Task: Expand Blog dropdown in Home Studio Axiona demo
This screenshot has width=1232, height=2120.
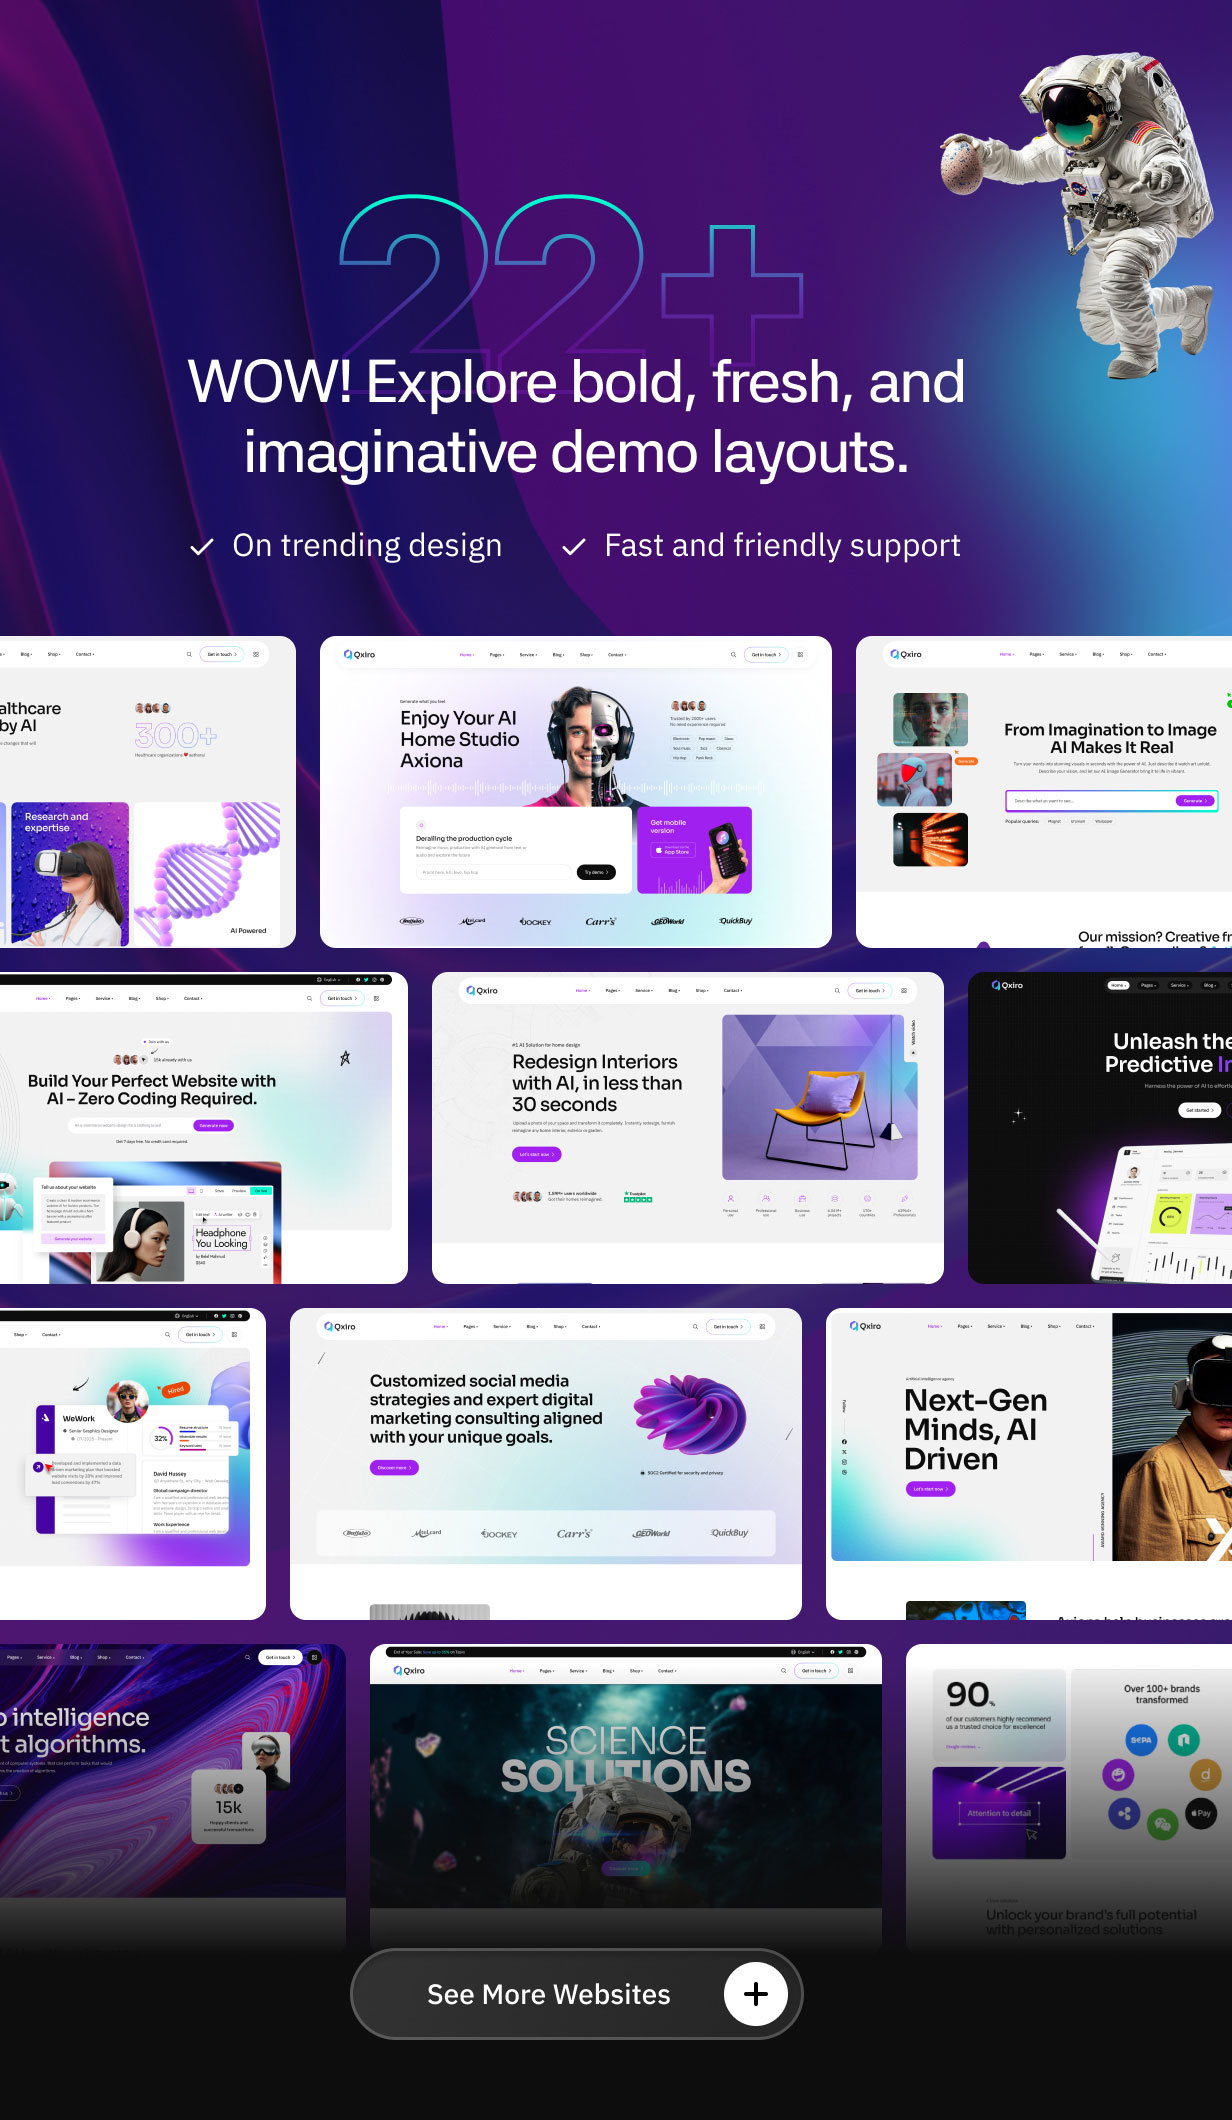Action: [x=558, y=655]
